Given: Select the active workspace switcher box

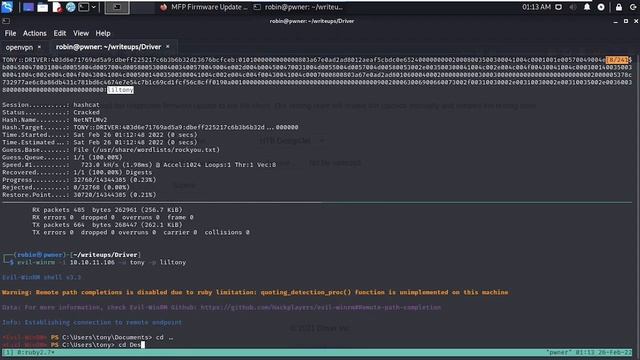Looking at the screenshot, I should [x=117, y=7].
